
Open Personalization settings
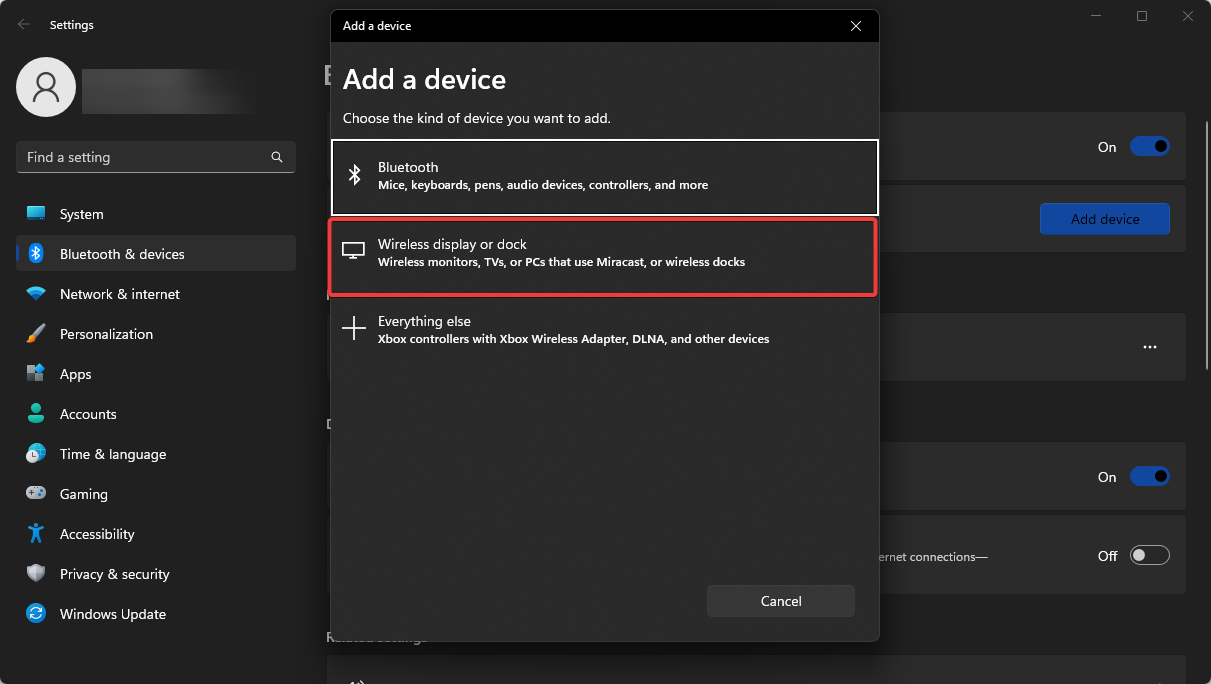(x=156, y=334)
